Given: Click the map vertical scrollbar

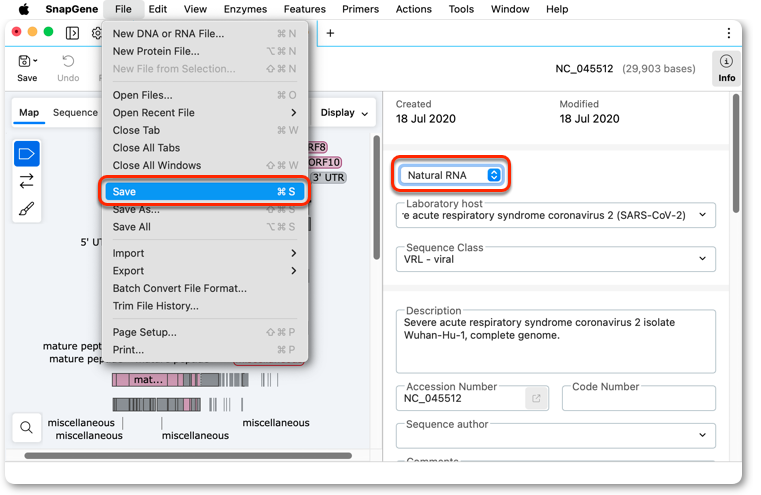Looking at the screenshot, I should [376, 197].
